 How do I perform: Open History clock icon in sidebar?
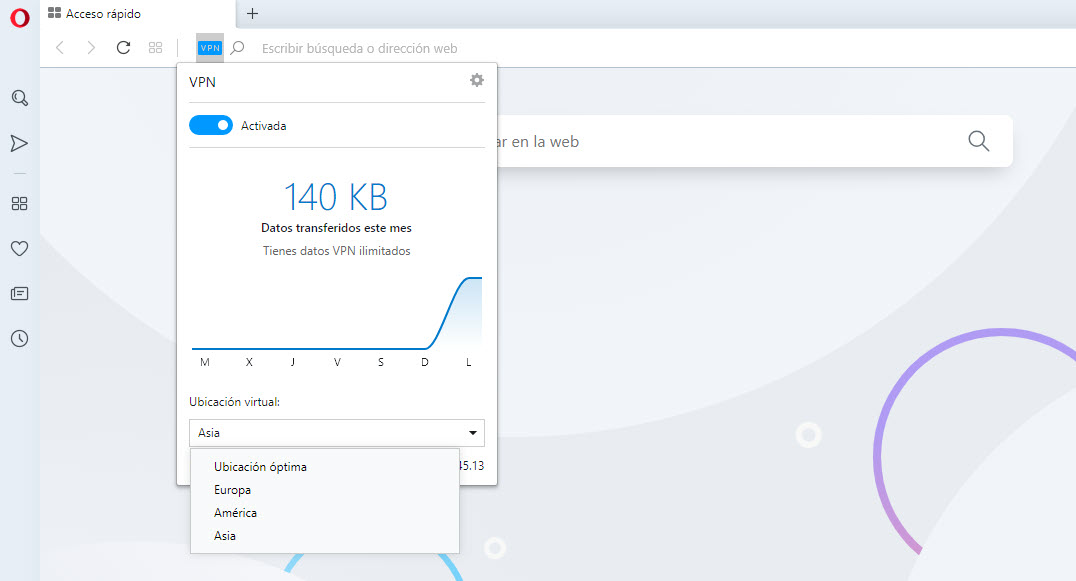tap(19, 338)
